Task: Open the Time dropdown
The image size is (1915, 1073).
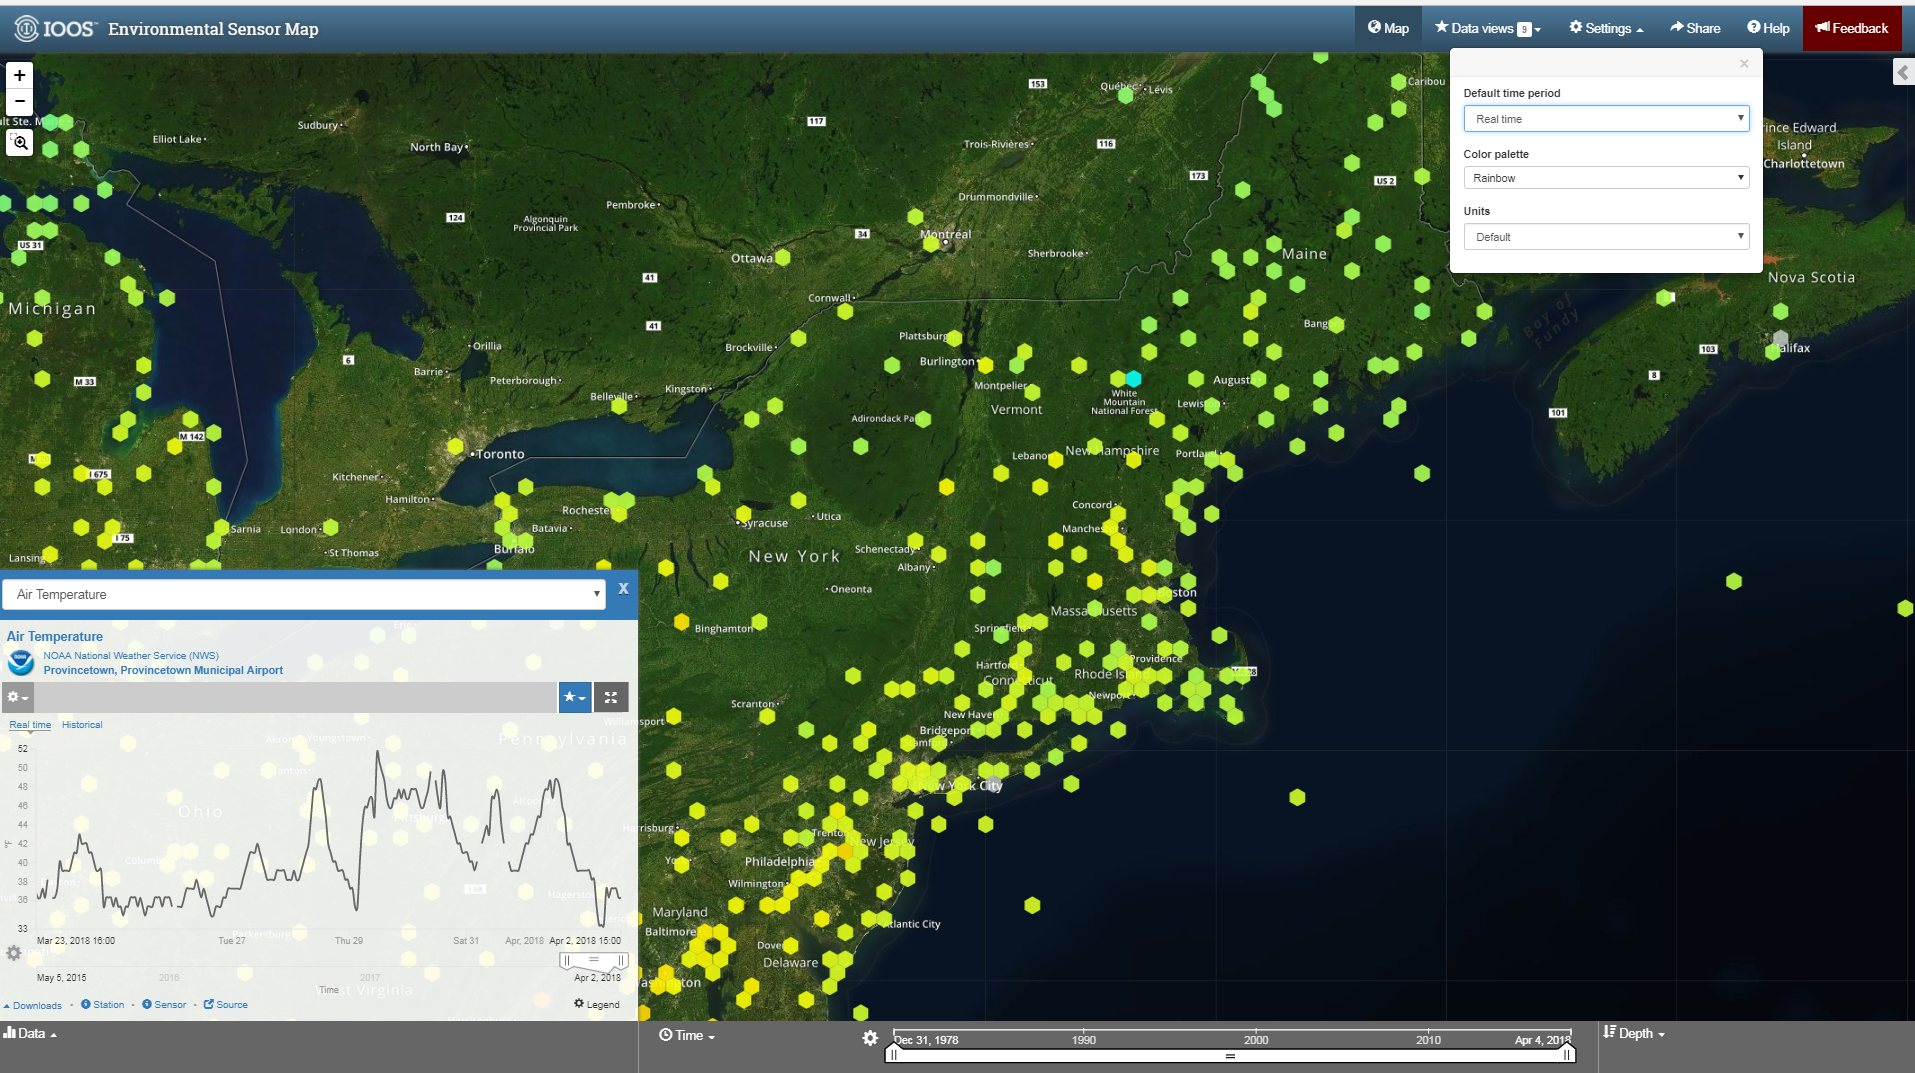Action: click(687, 1035)
